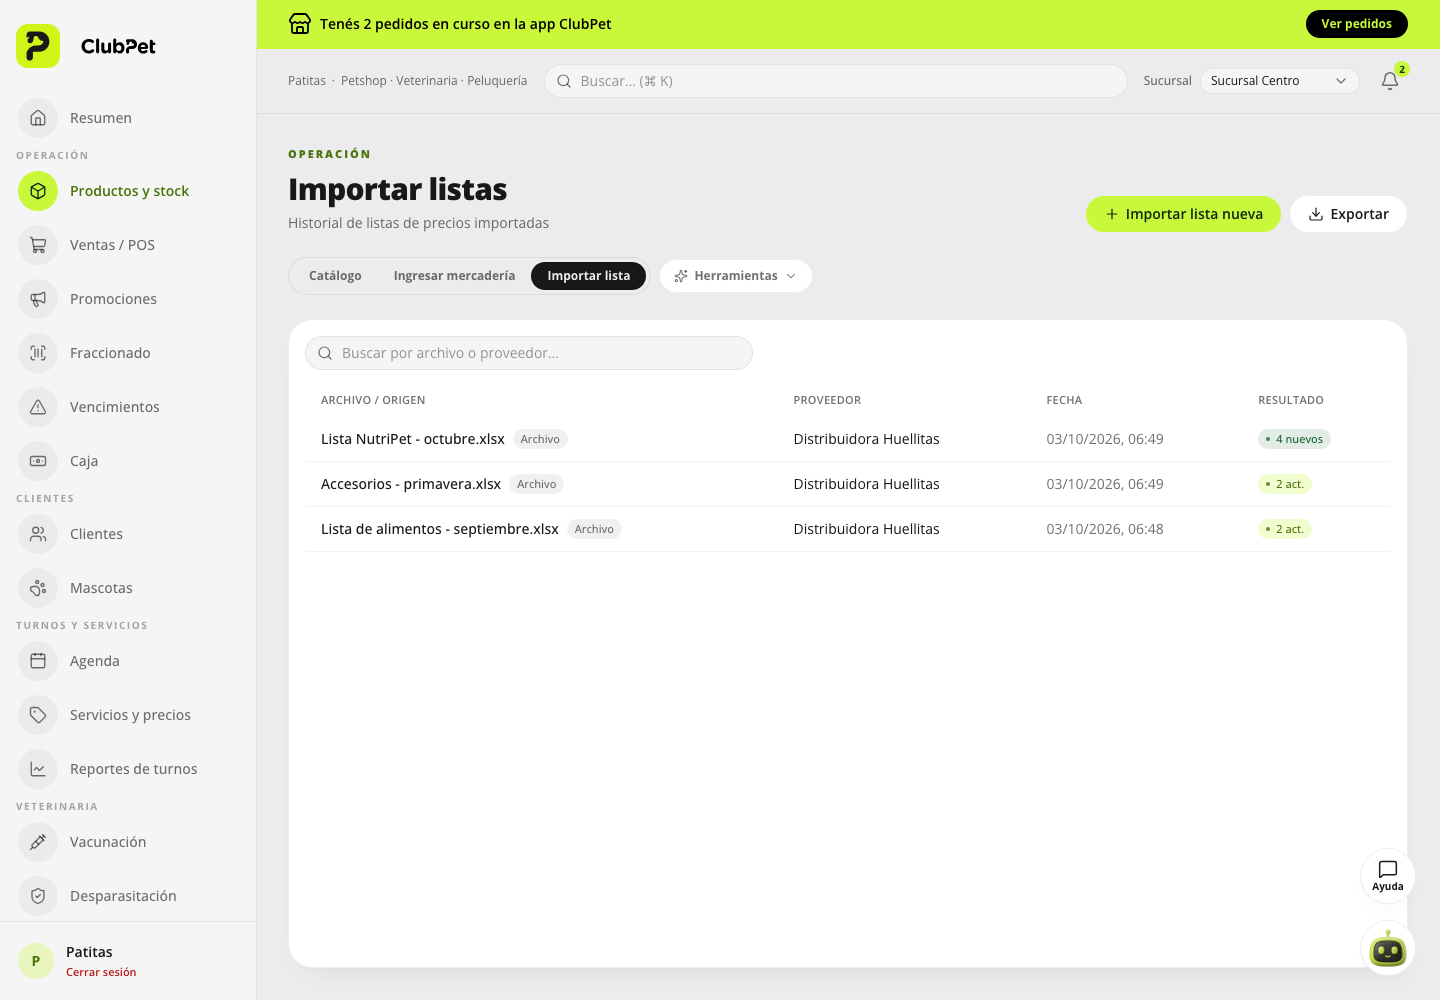Click the FECHA column header
Viewport: 1440px width, 1000px height.
click(x=1064, y=400)
